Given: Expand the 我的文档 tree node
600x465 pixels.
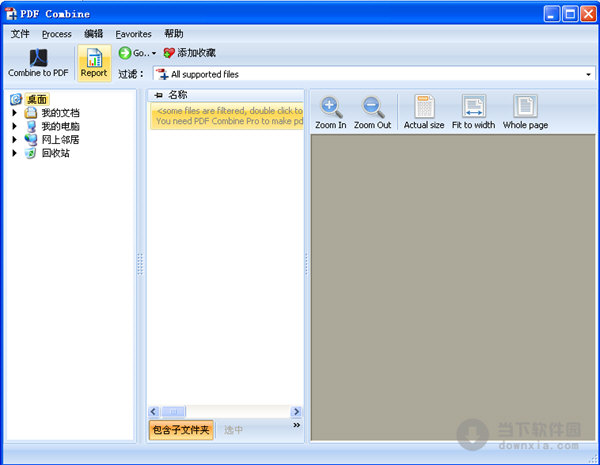Looking at the screenshot, I should (15, 113).
